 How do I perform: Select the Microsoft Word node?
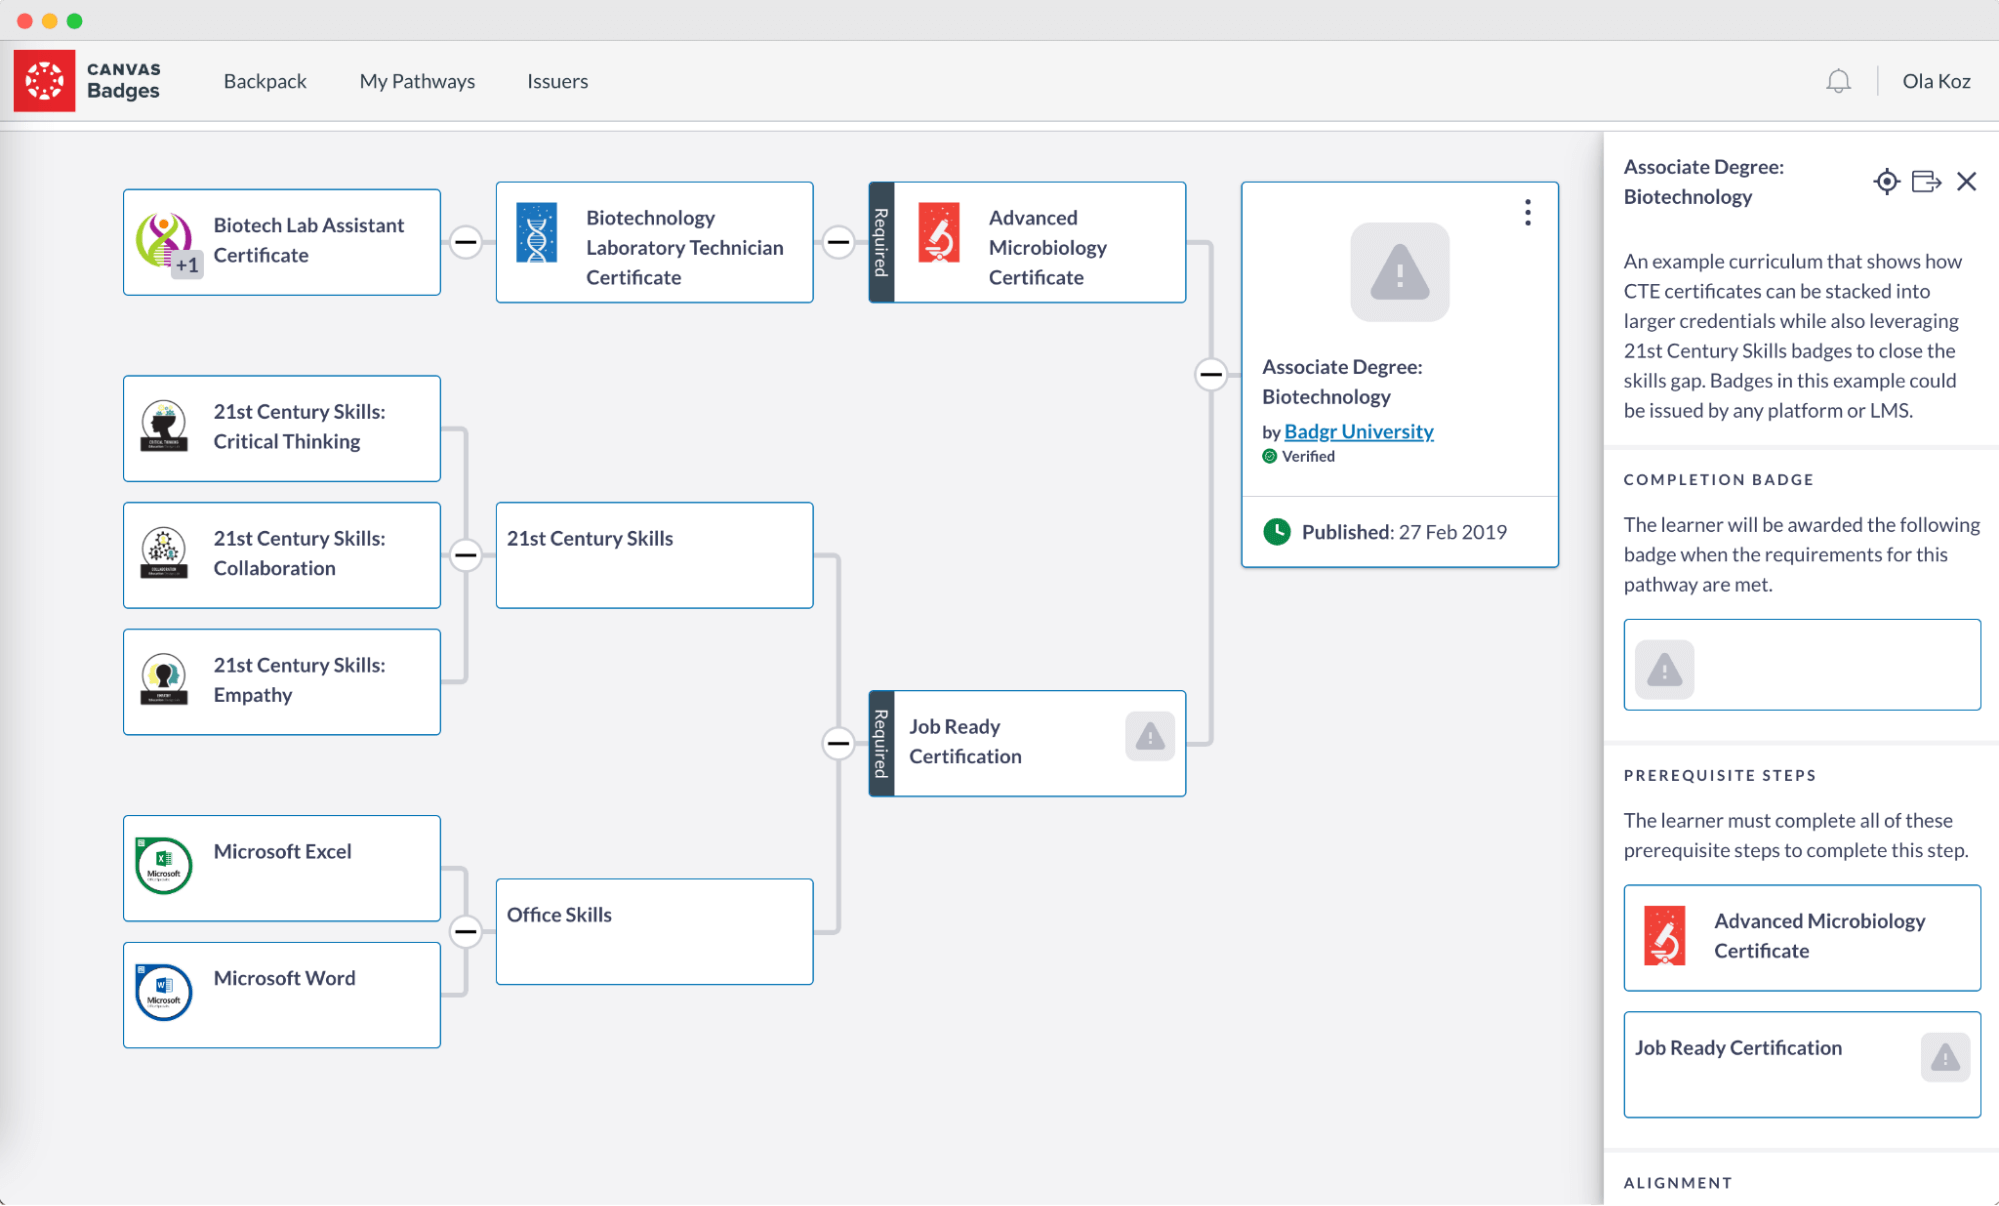click(282, 995)
